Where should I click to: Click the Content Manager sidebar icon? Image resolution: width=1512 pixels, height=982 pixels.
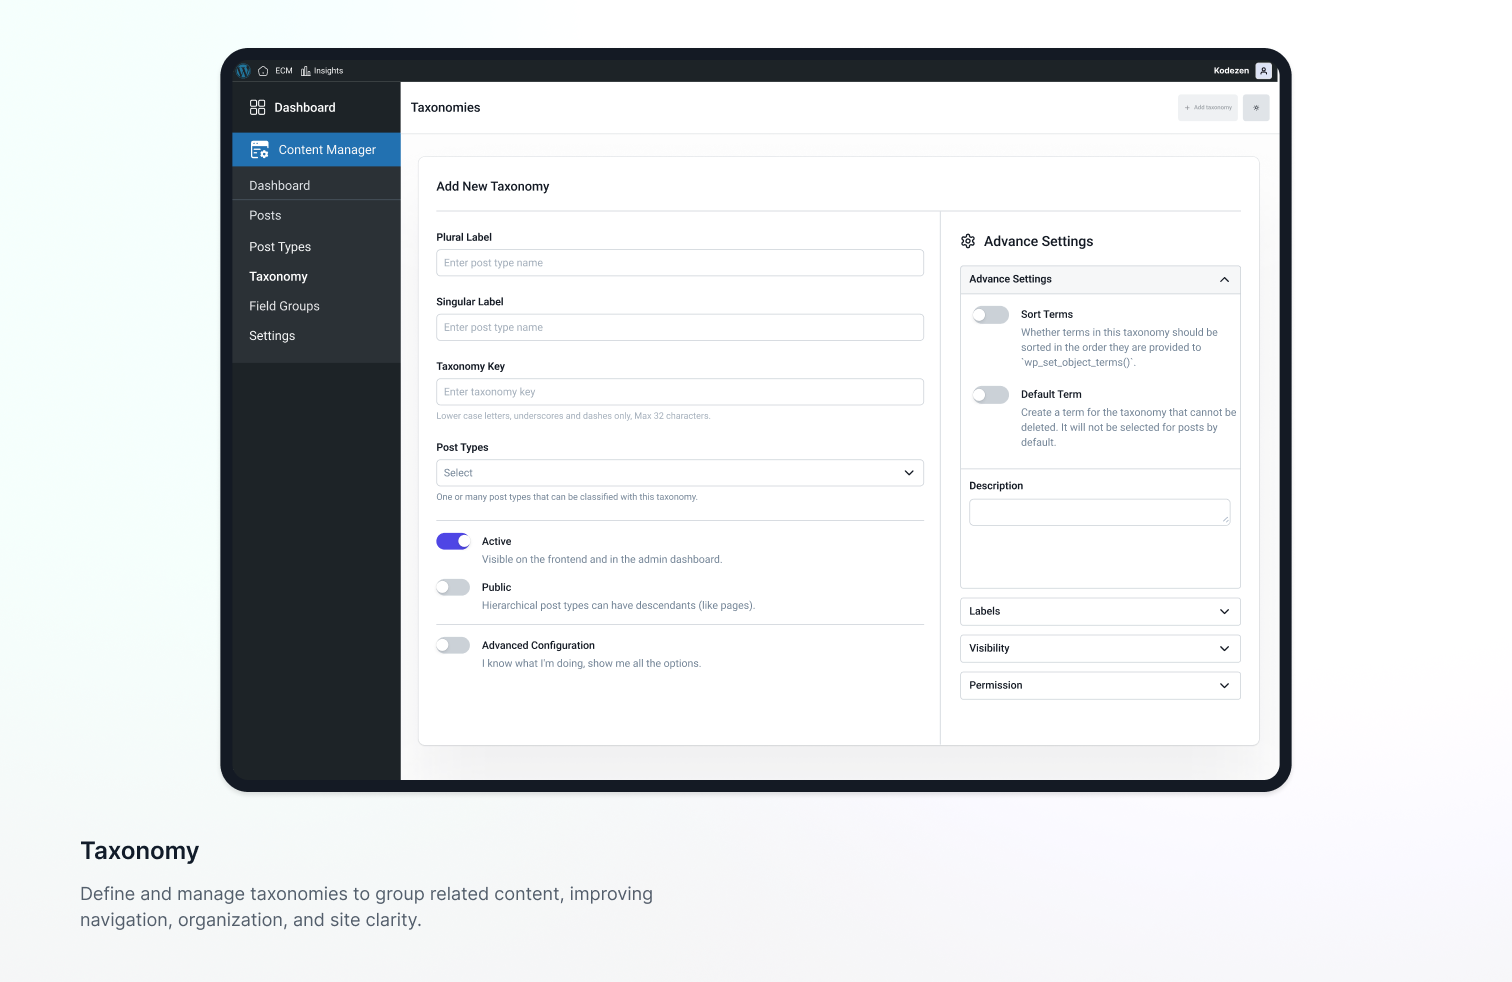pos(259,149)
